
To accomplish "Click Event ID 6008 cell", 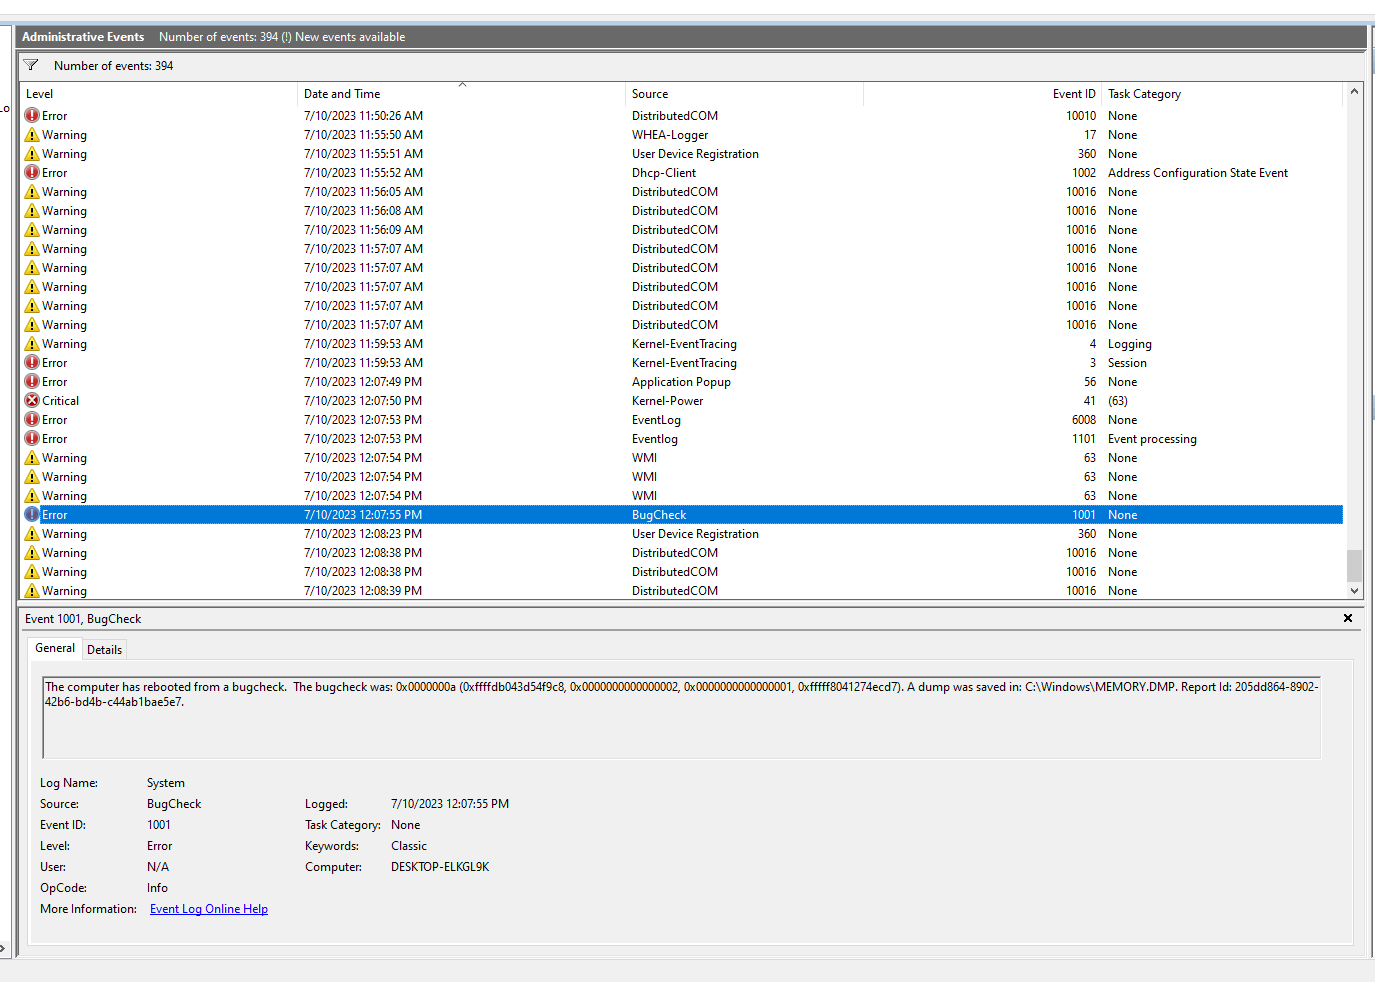I will point(1084,420).
